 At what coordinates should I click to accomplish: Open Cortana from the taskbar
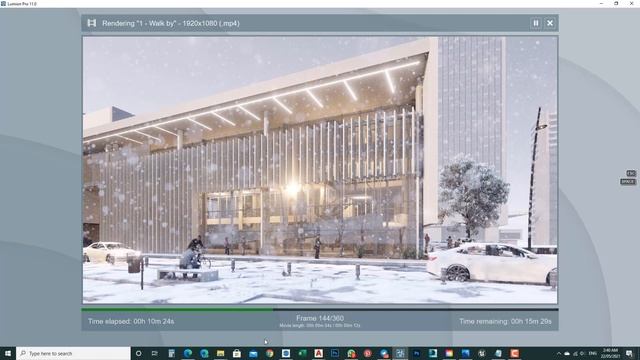point(138,353)
